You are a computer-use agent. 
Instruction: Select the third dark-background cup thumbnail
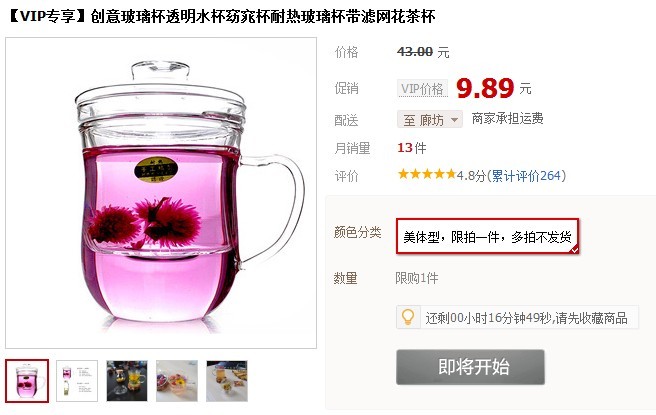tap(127, 381)
